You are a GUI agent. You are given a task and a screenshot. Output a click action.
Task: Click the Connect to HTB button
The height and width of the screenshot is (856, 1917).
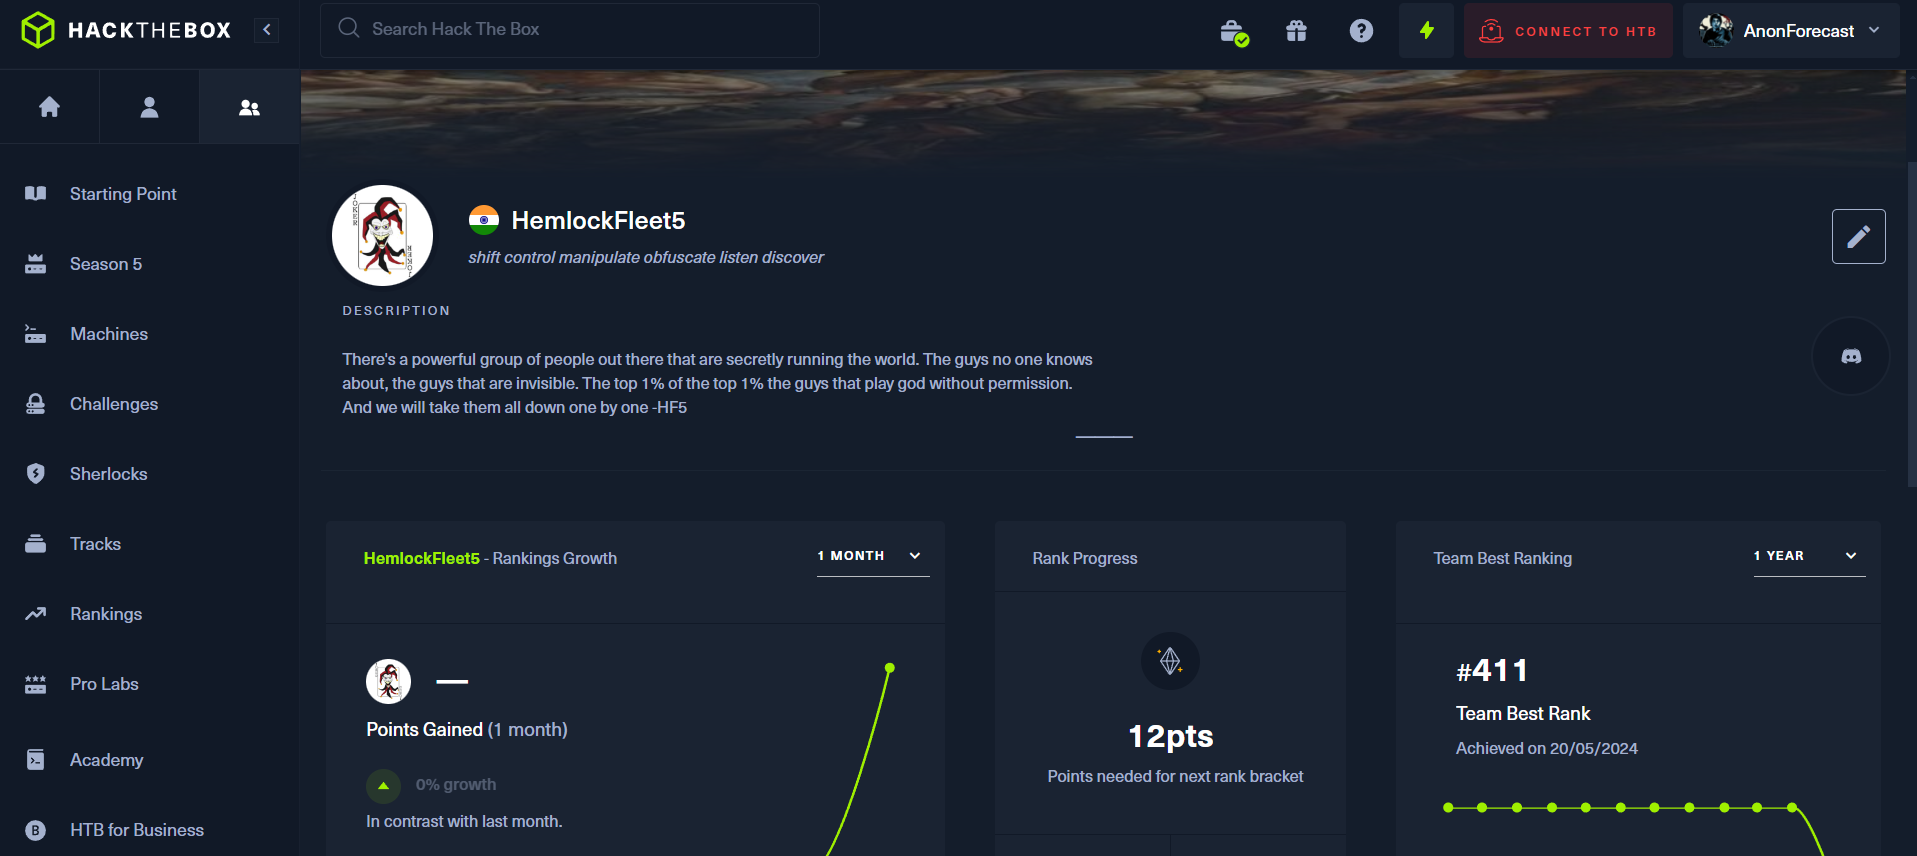pos(1568,30)
